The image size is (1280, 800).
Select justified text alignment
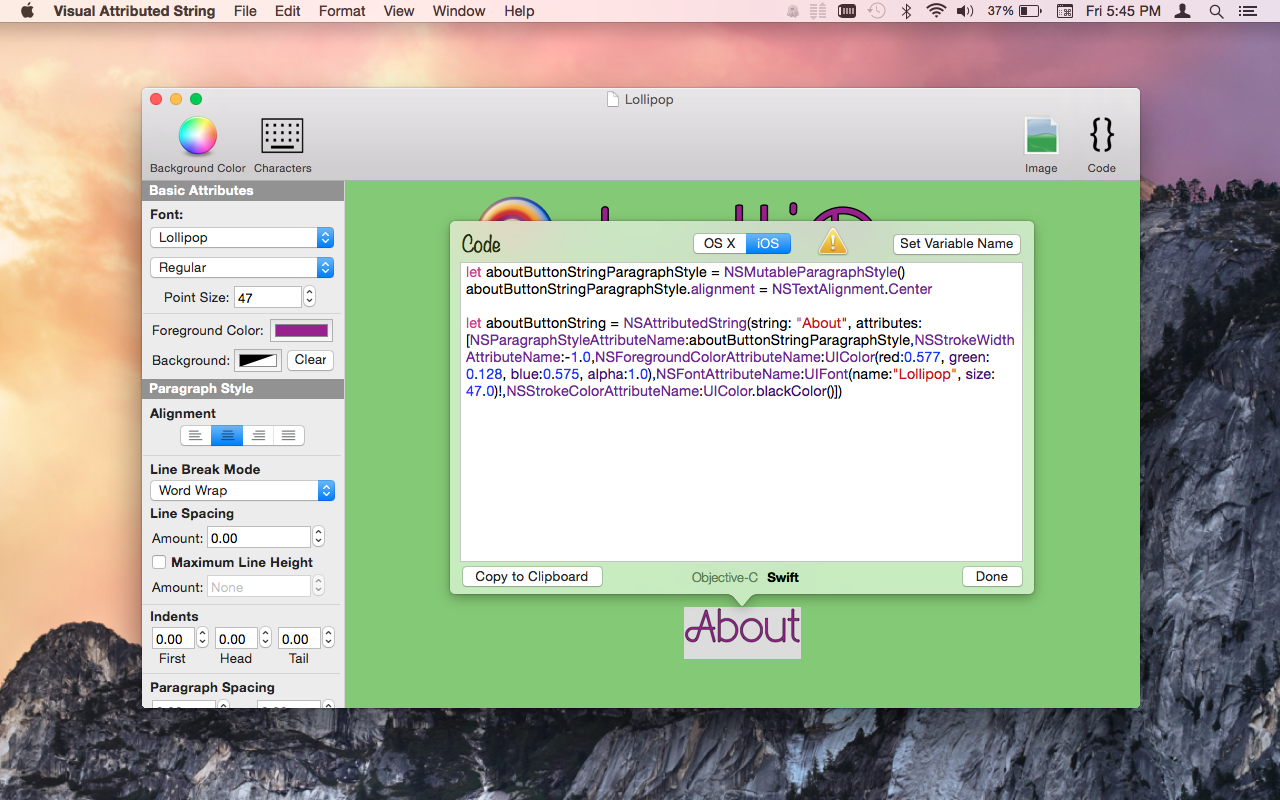point(289,435)
